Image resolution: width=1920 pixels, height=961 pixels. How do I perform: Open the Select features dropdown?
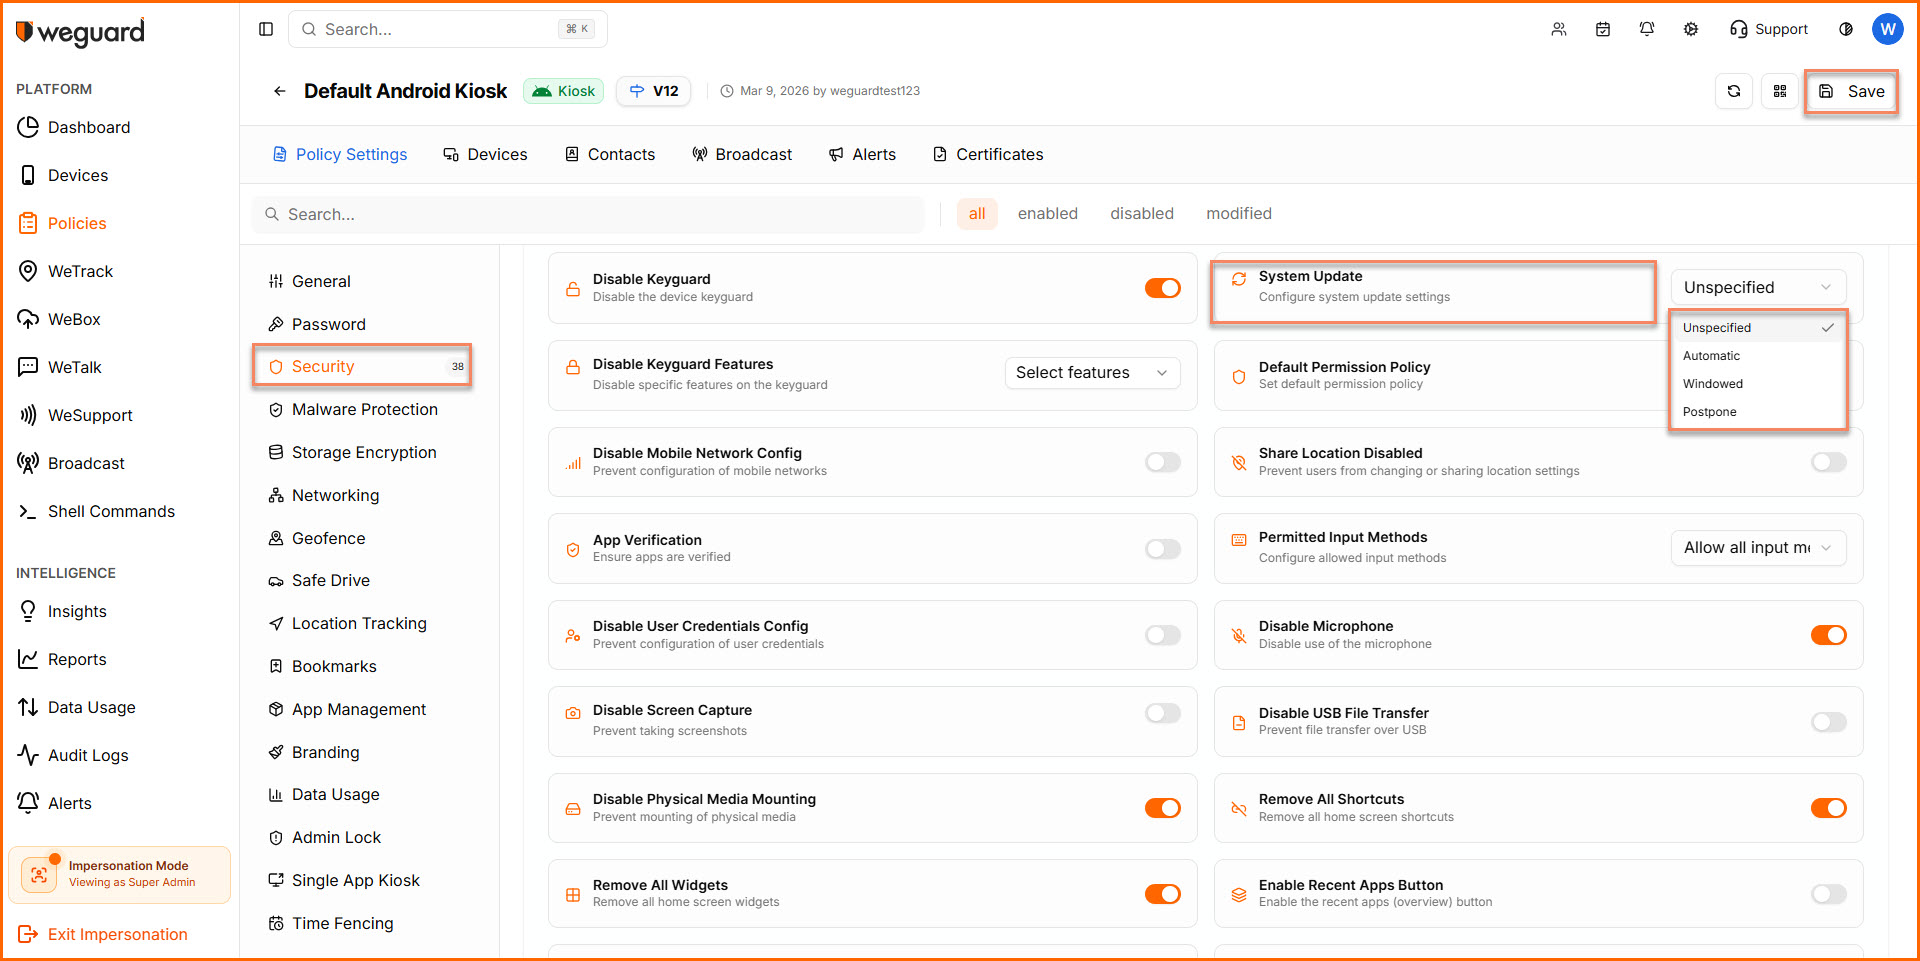pos(1091,373)
